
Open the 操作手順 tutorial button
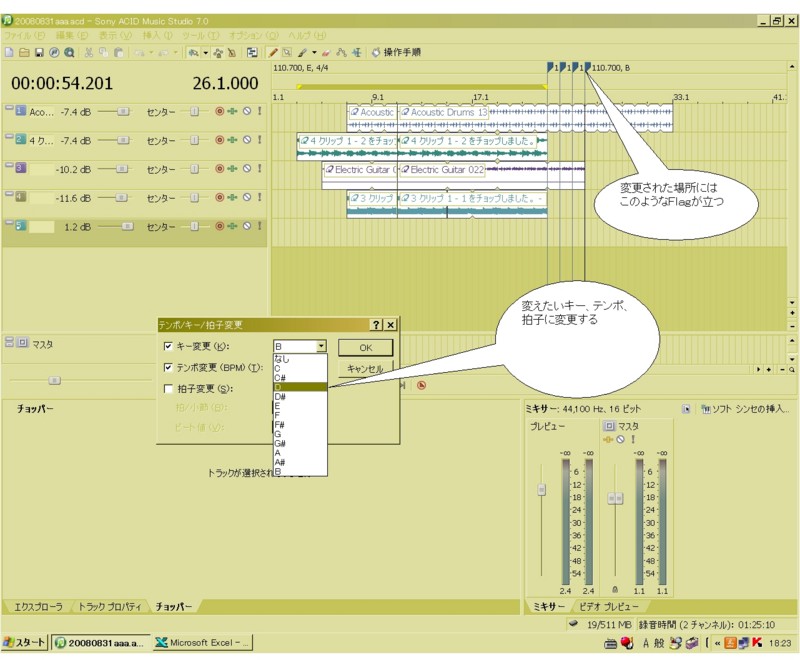point(396,53)
